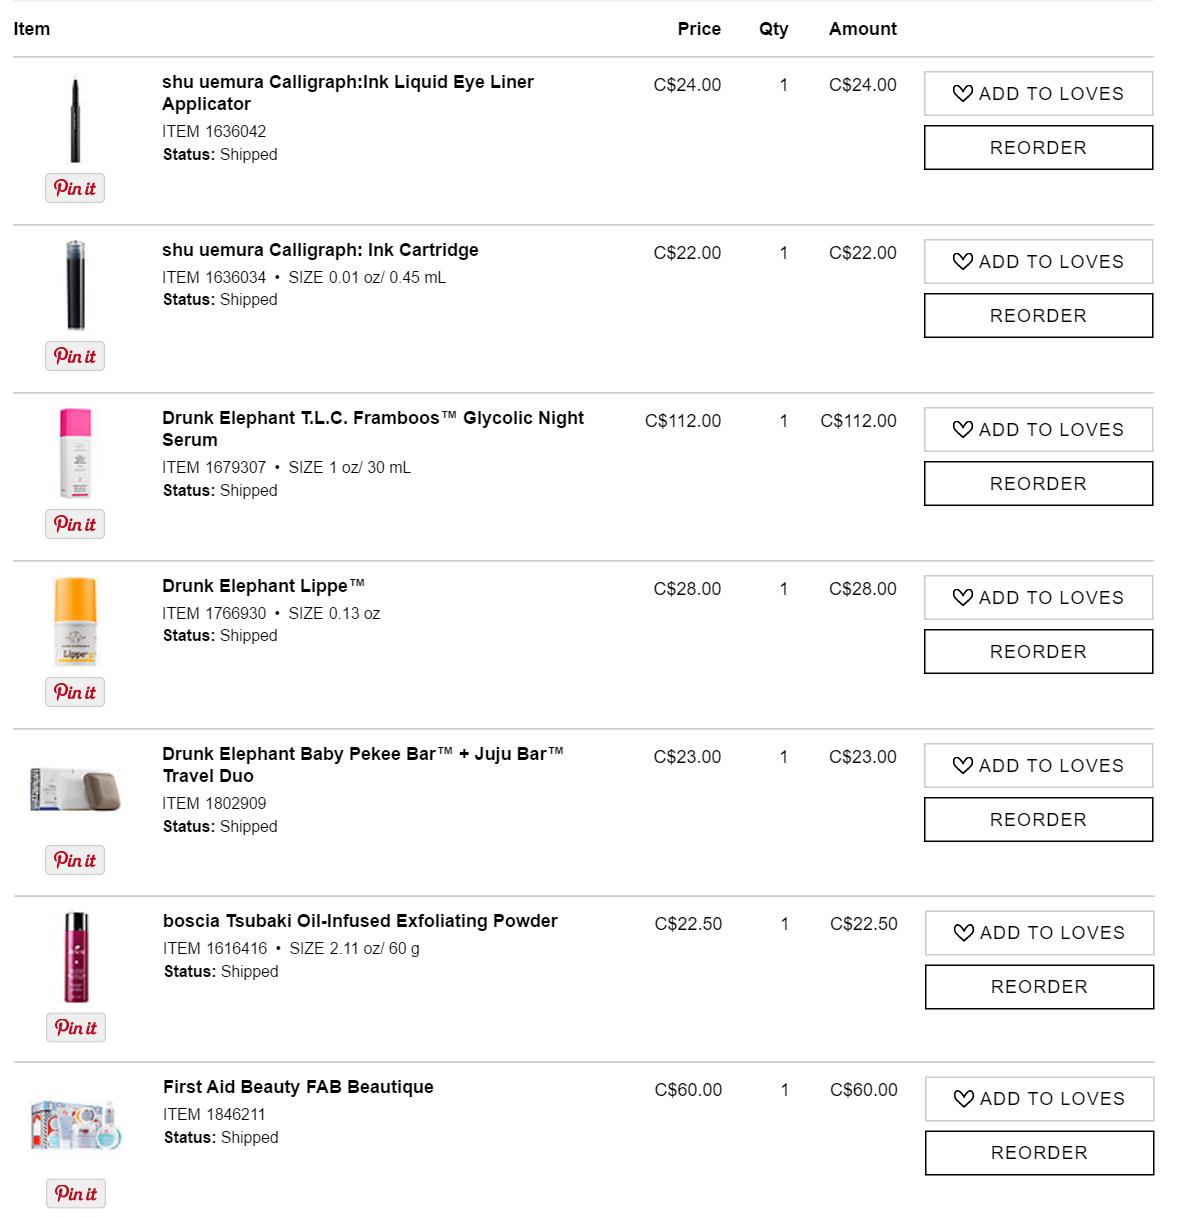Add Eye Liner Applicator to Loves
The image size is (1202, 1217).
pyautogui.click(x=1038, y=94)
